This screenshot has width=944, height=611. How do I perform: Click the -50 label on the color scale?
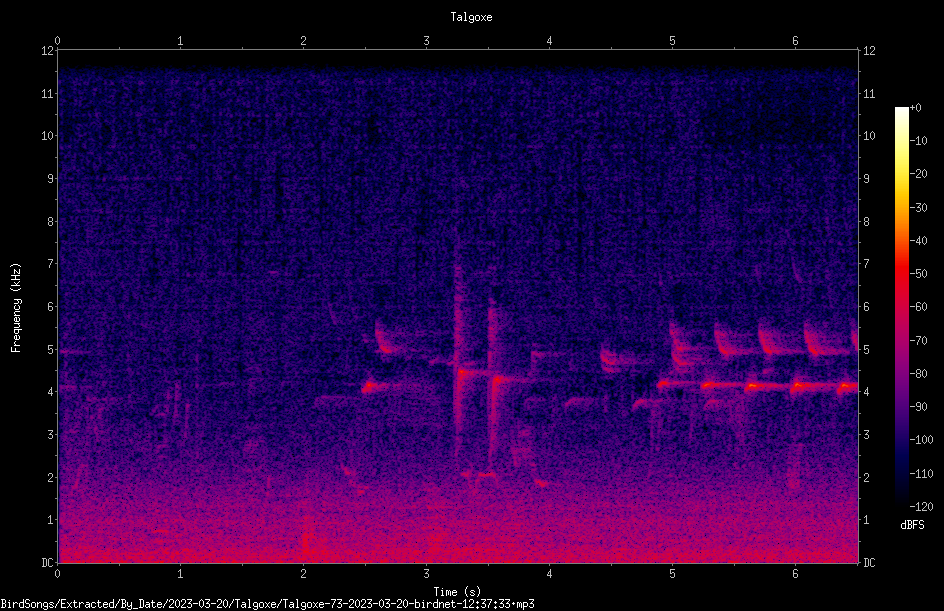(x=919, y=273)
